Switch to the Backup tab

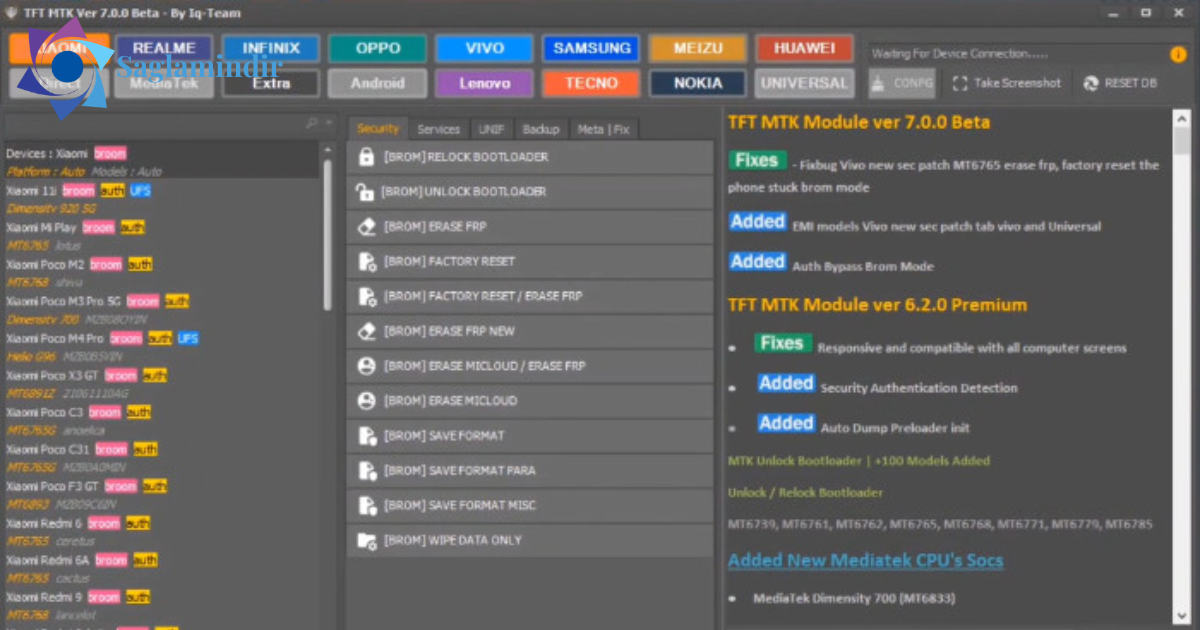pos(541,129)
